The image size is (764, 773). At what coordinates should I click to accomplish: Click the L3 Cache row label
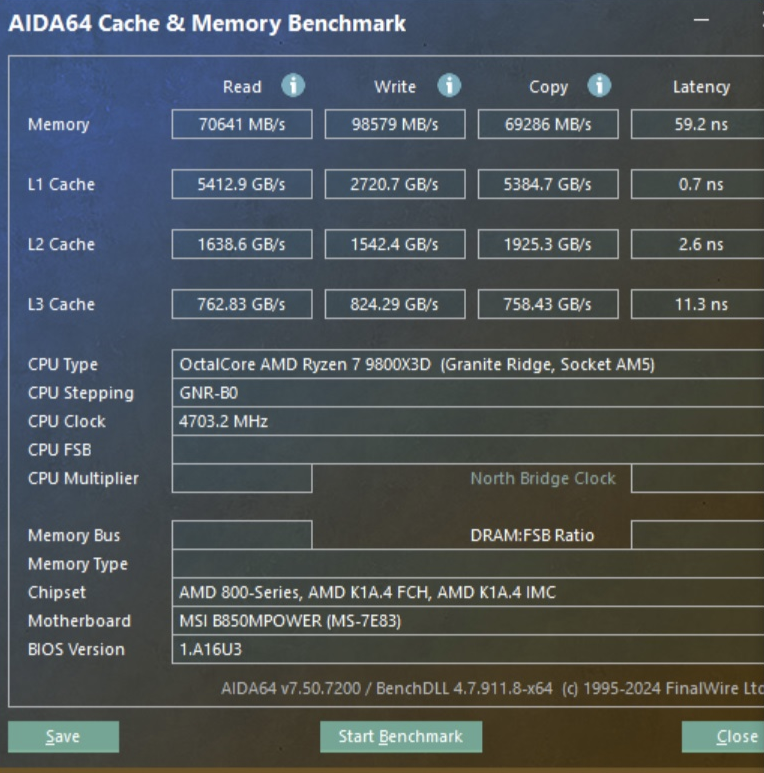coord(61,304)
